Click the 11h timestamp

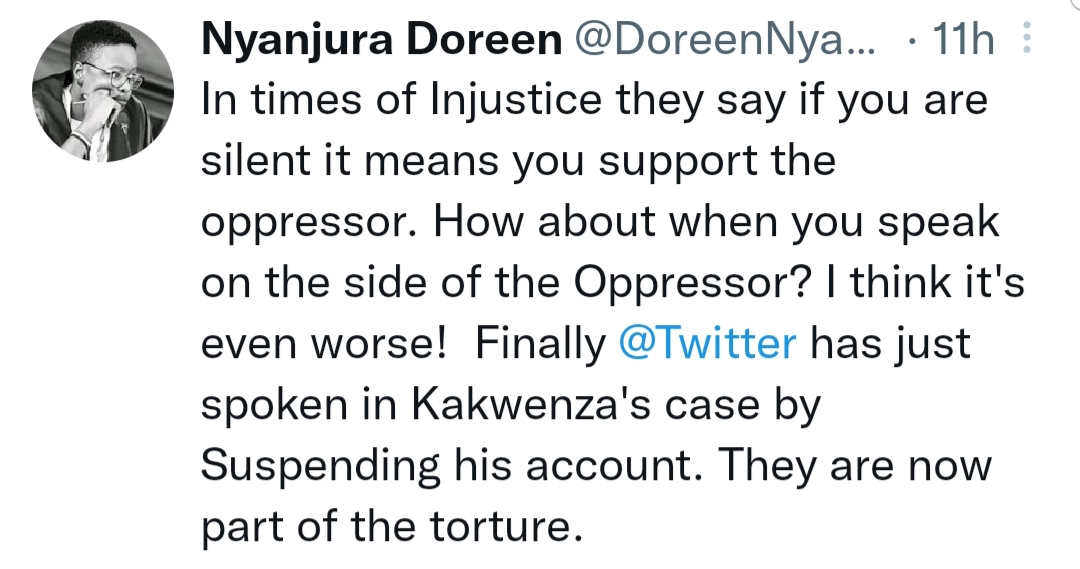963,42
